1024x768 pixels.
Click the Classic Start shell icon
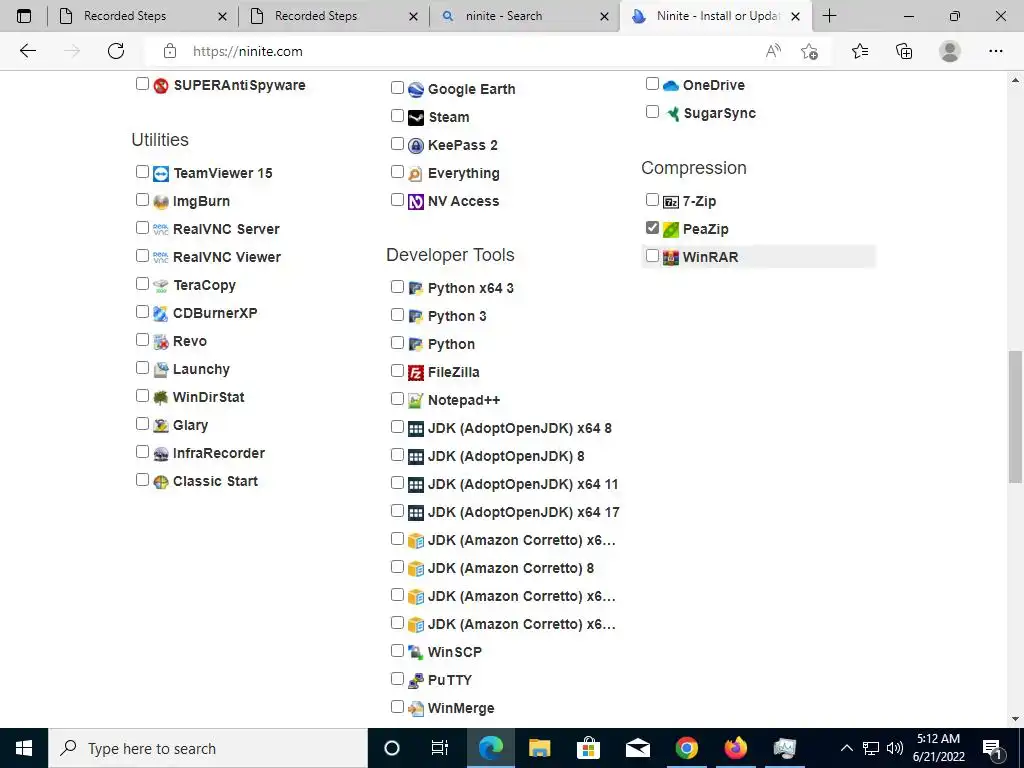pos(161,481)
